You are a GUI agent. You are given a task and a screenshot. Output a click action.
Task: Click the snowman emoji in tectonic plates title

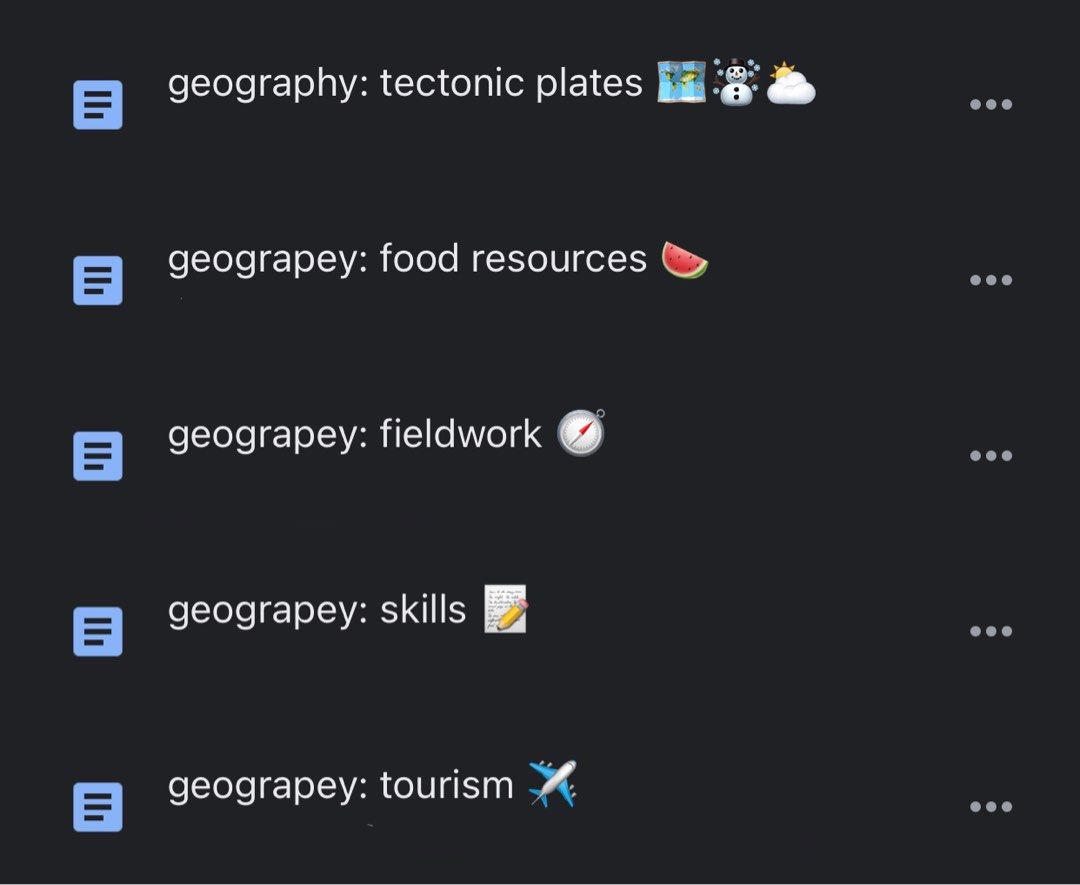(x=737, y=84)
